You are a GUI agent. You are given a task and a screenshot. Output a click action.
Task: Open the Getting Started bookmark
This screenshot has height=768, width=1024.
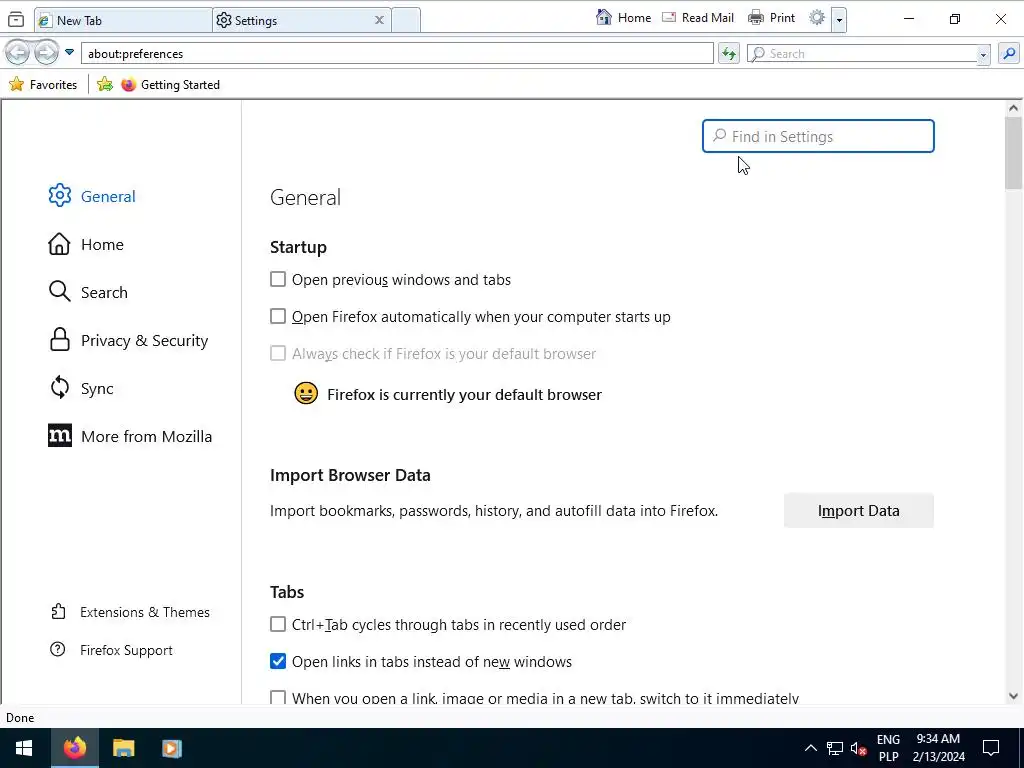tap(170, 84)
